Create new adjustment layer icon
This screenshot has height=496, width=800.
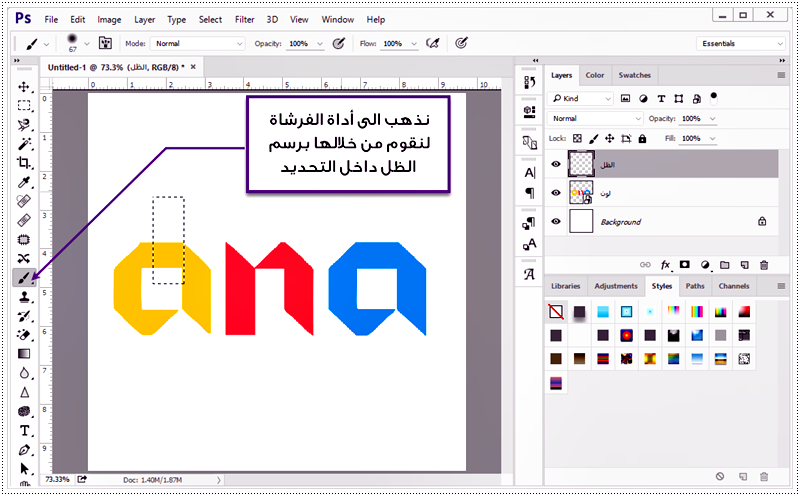pyautogui.click(x=705, y=265)
